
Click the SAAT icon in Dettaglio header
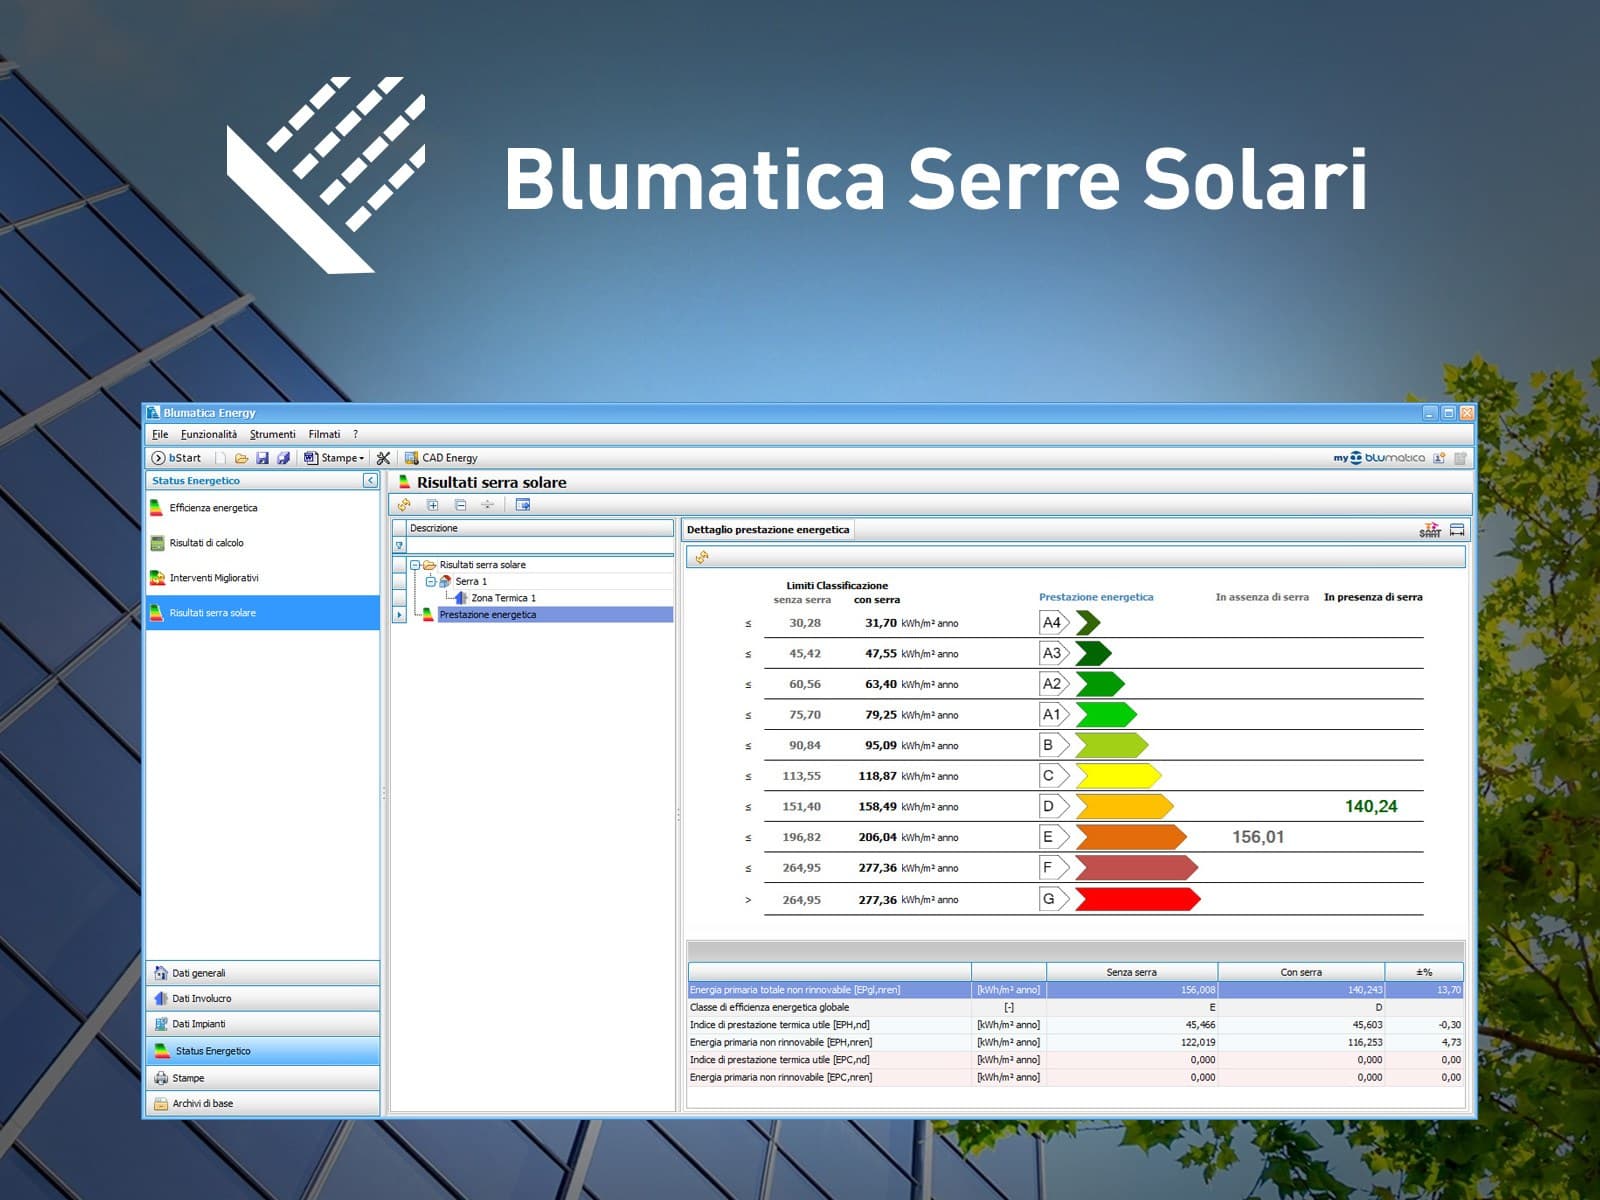click(x=1430, y=530)
